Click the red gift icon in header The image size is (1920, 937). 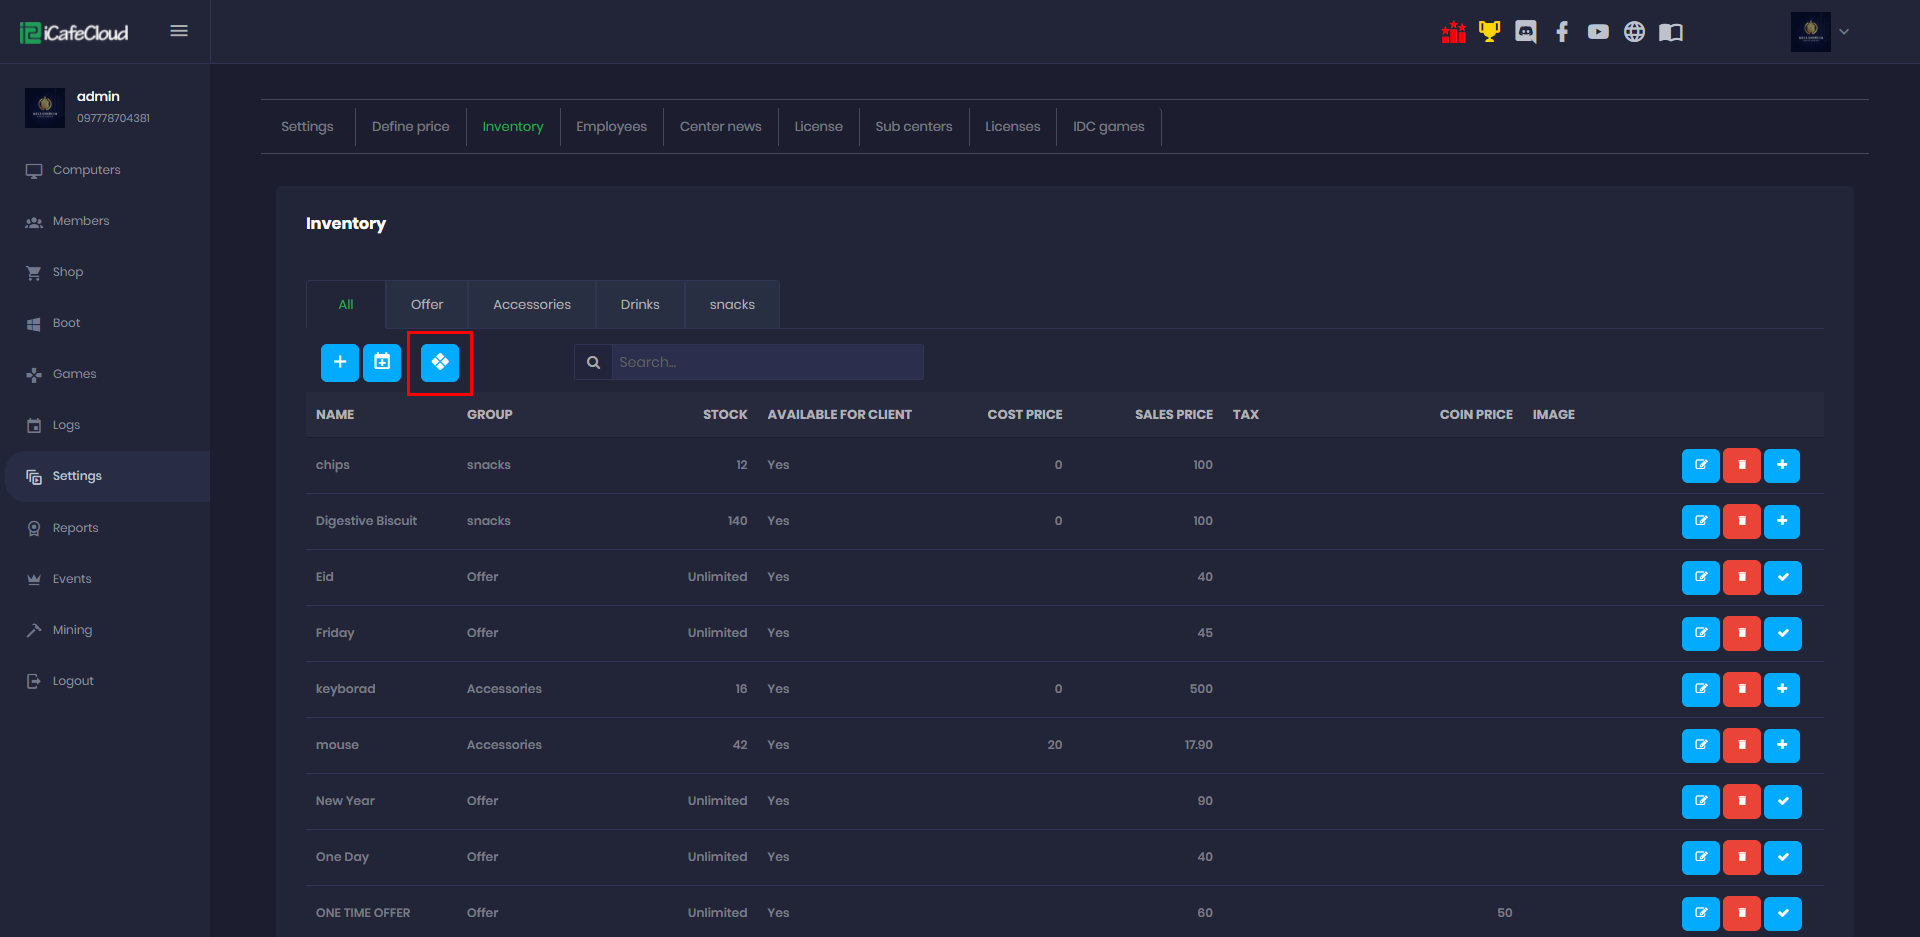(x=1453, y=32)
